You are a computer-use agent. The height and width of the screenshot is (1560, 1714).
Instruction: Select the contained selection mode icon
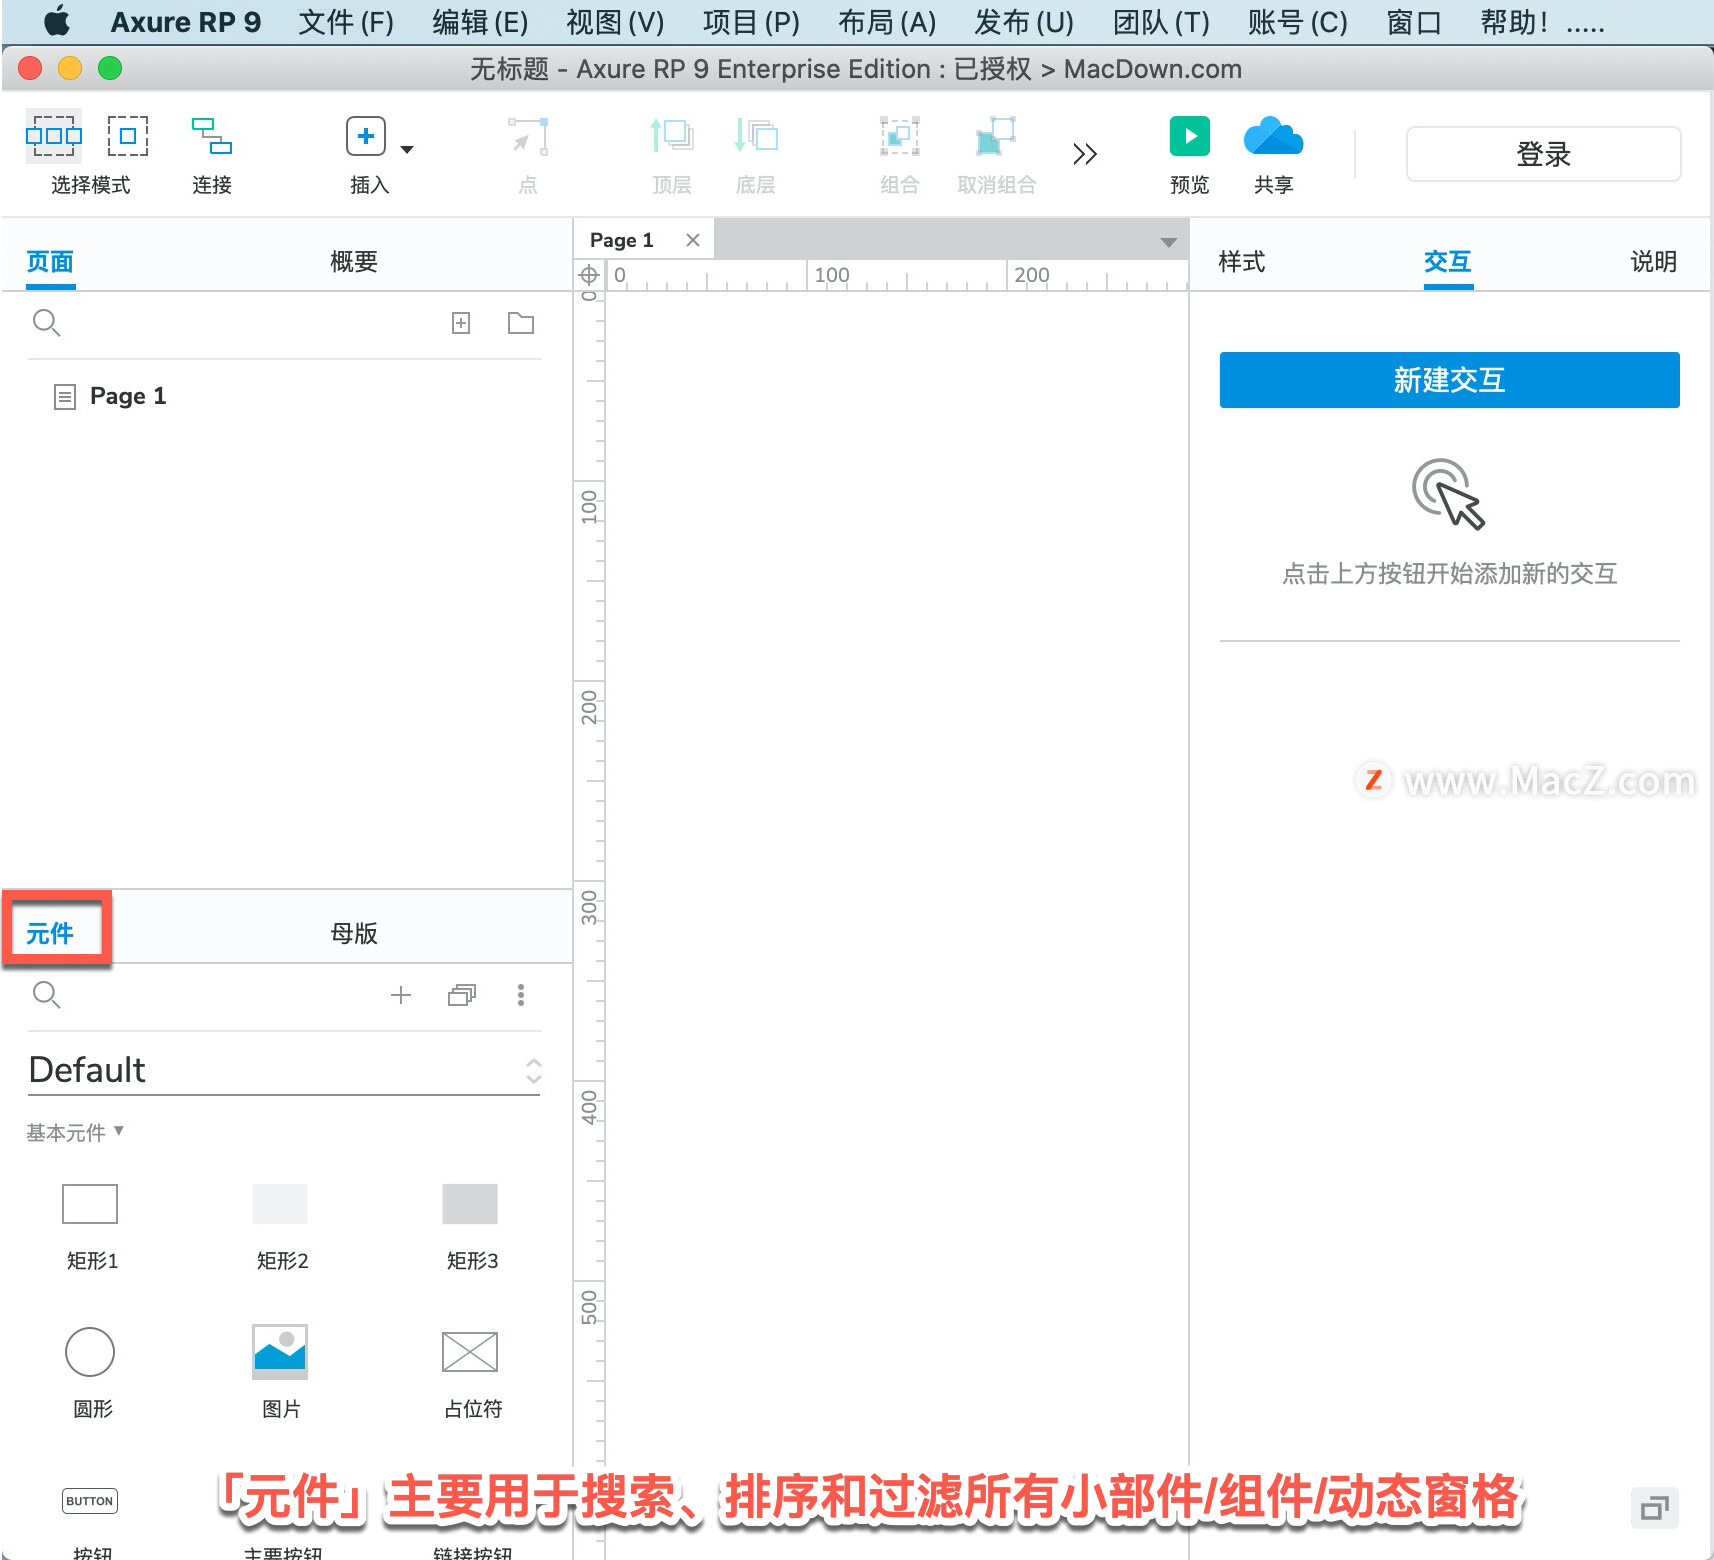[x=128, y=136]
